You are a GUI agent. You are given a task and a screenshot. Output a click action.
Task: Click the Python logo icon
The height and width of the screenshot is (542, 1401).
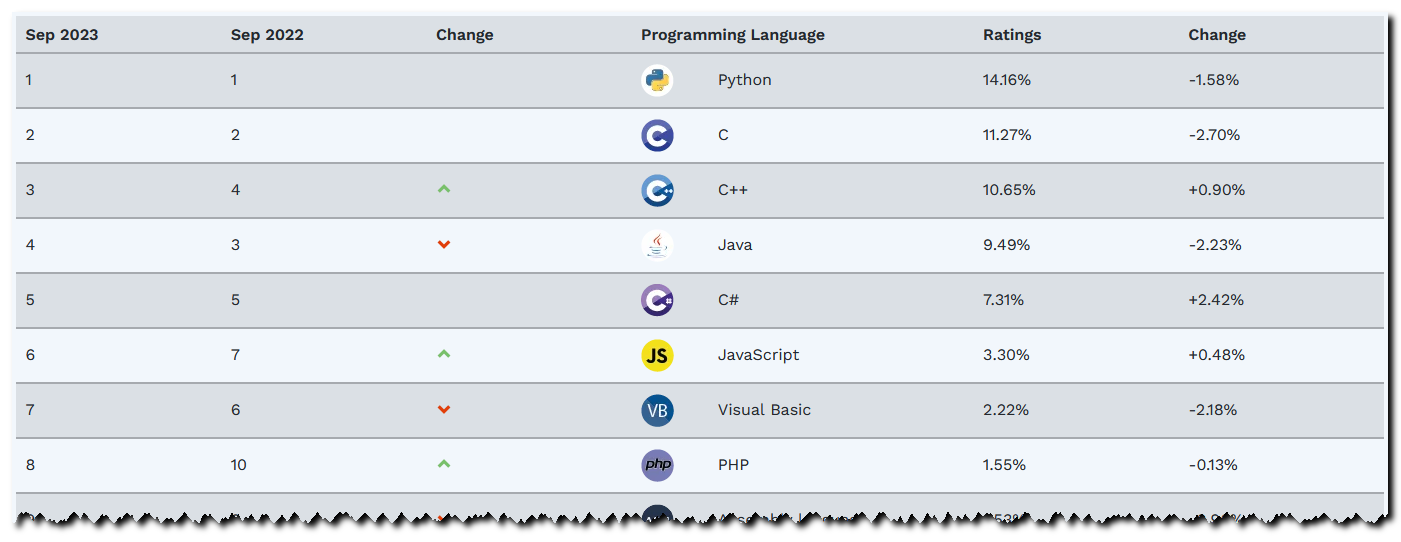657,80
